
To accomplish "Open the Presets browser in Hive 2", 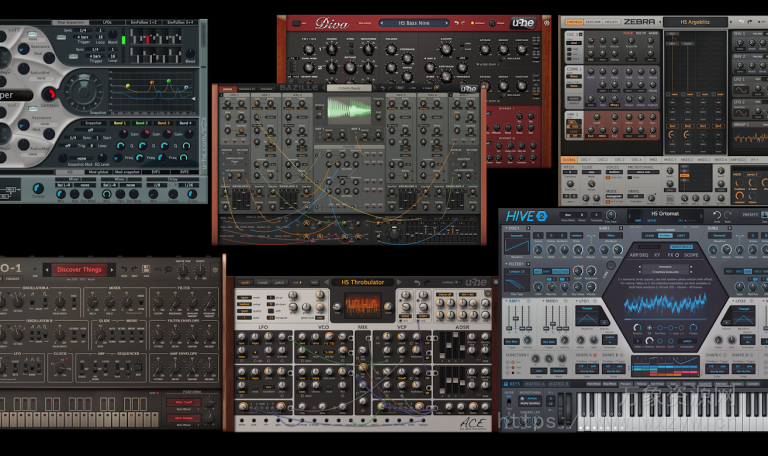I will 750,215.
